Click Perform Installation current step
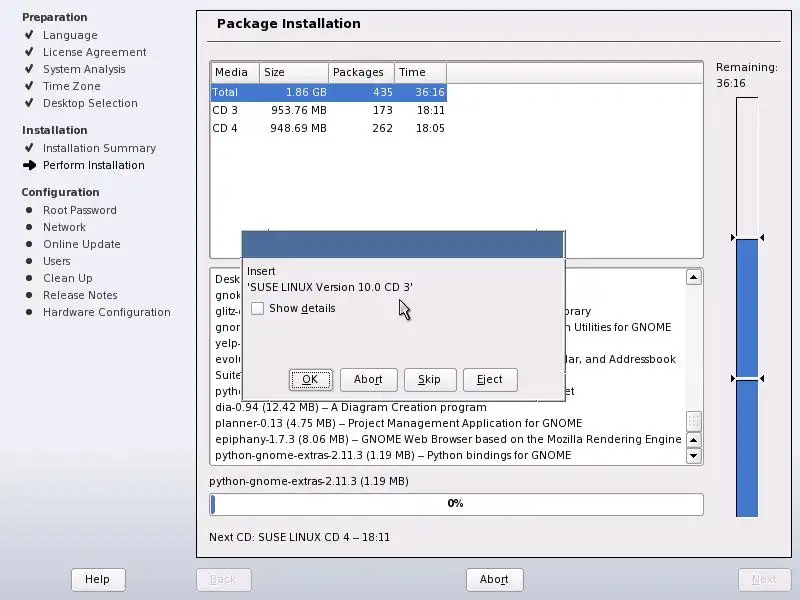This screenshot has width=800, height=600. coord(94,165)
